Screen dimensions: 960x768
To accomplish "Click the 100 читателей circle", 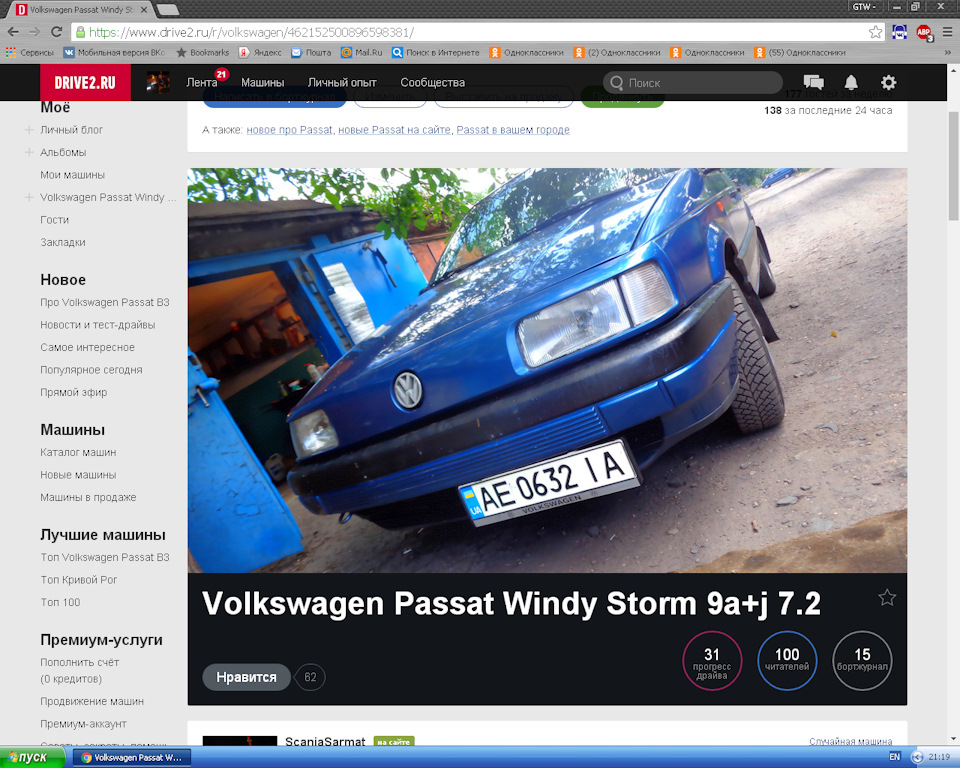I will coord(787,661).
